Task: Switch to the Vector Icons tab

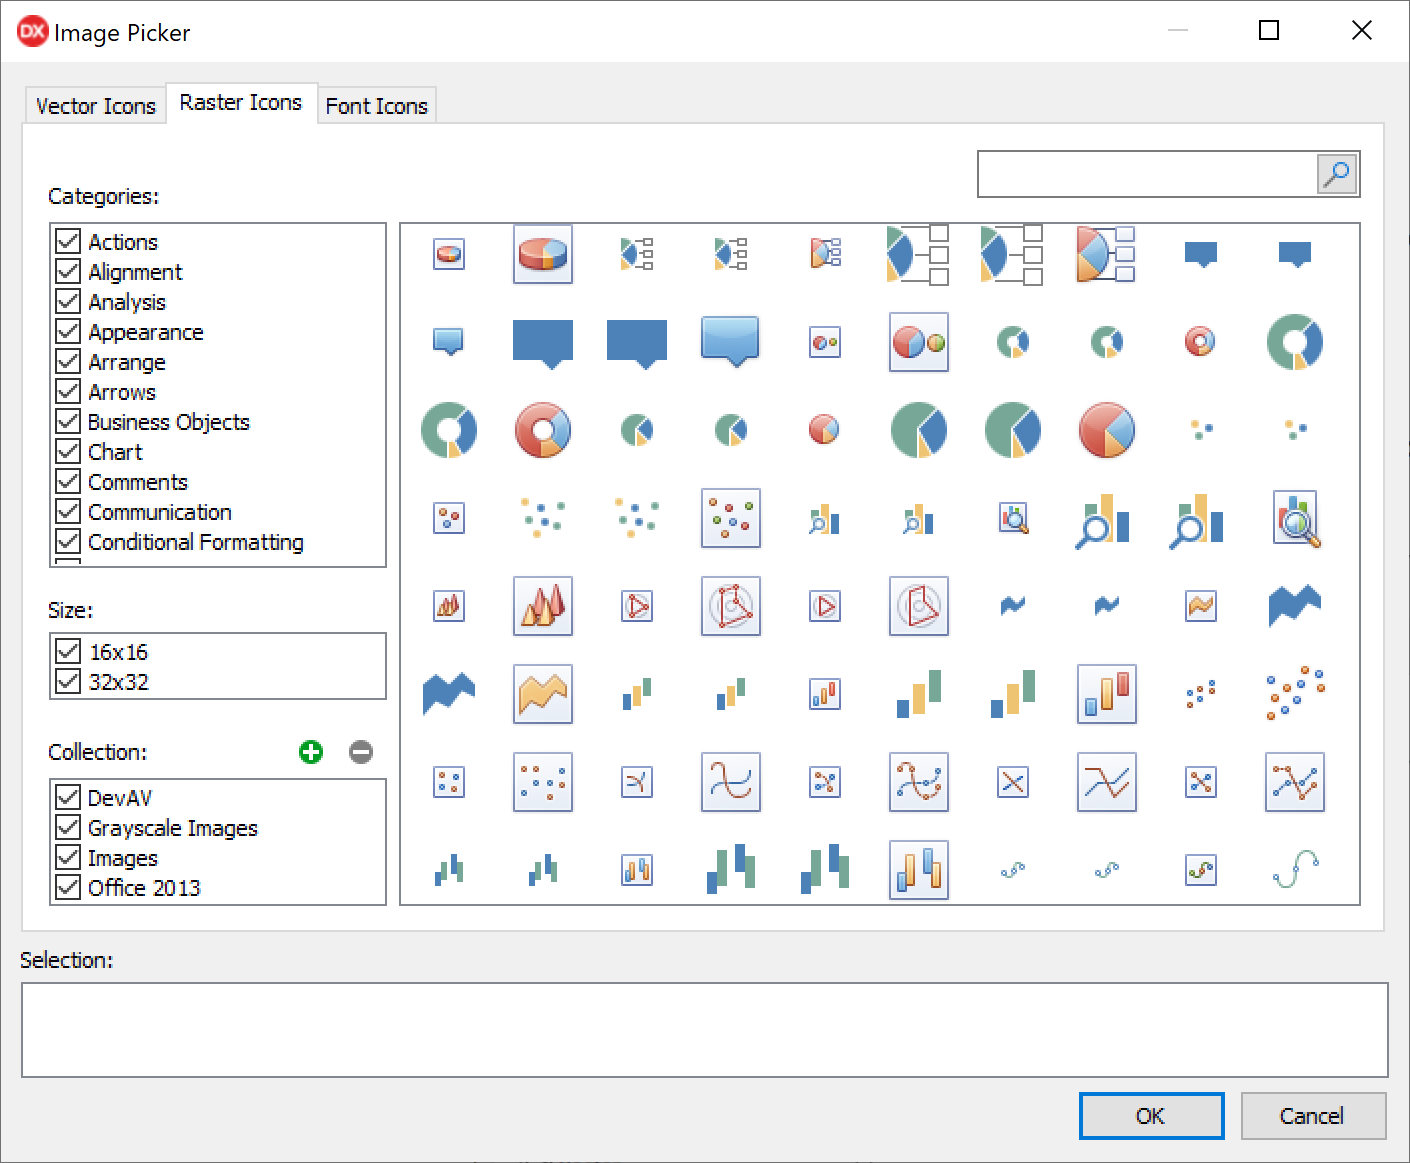Action: (x=96, y=106)
